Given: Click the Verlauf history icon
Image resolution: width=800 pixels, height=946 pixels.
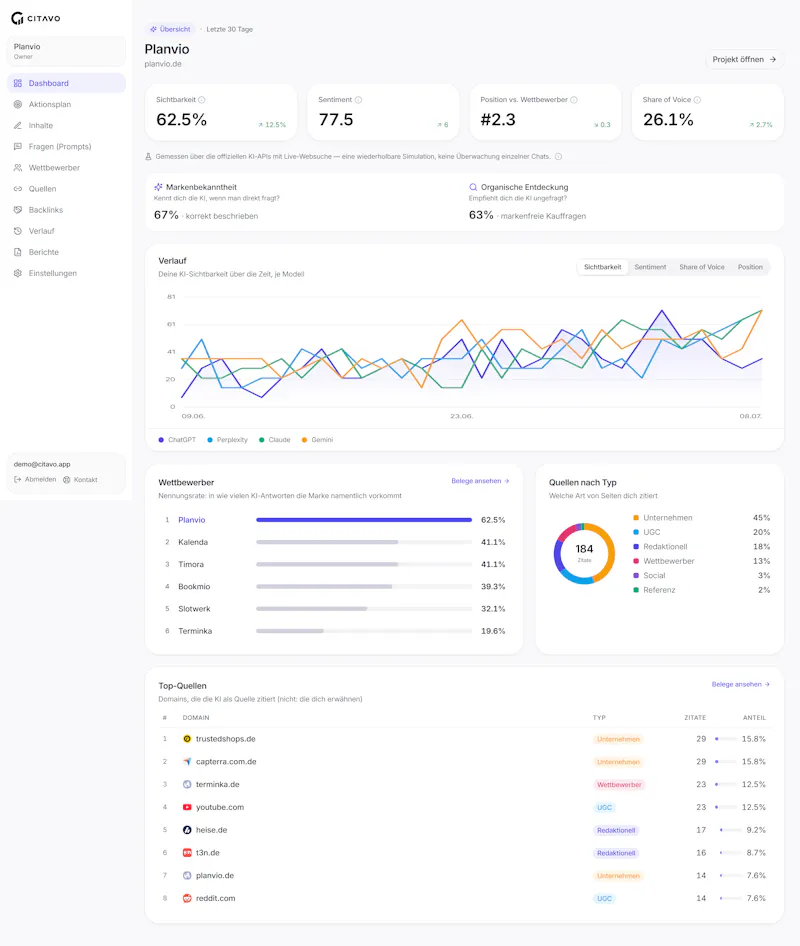Looking at the screenshot, I should point(17,231).
